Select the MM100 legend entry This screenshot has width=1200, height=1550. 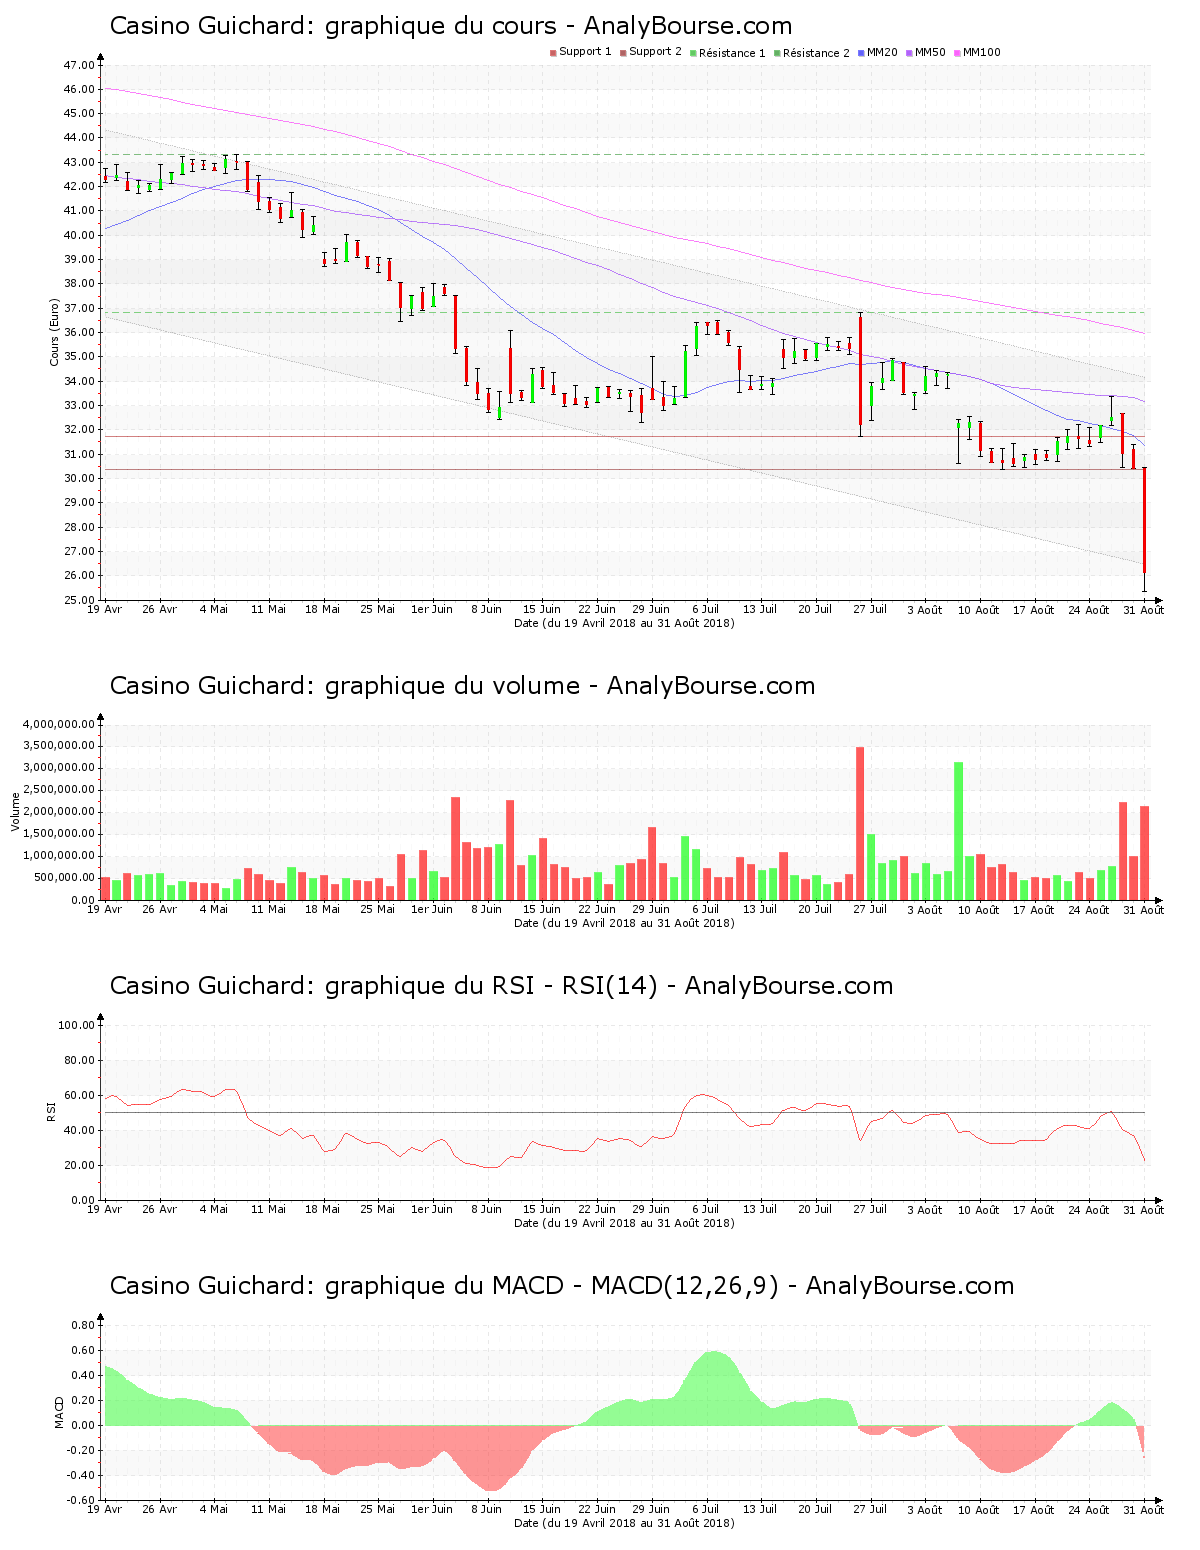(x=977, y=52)
